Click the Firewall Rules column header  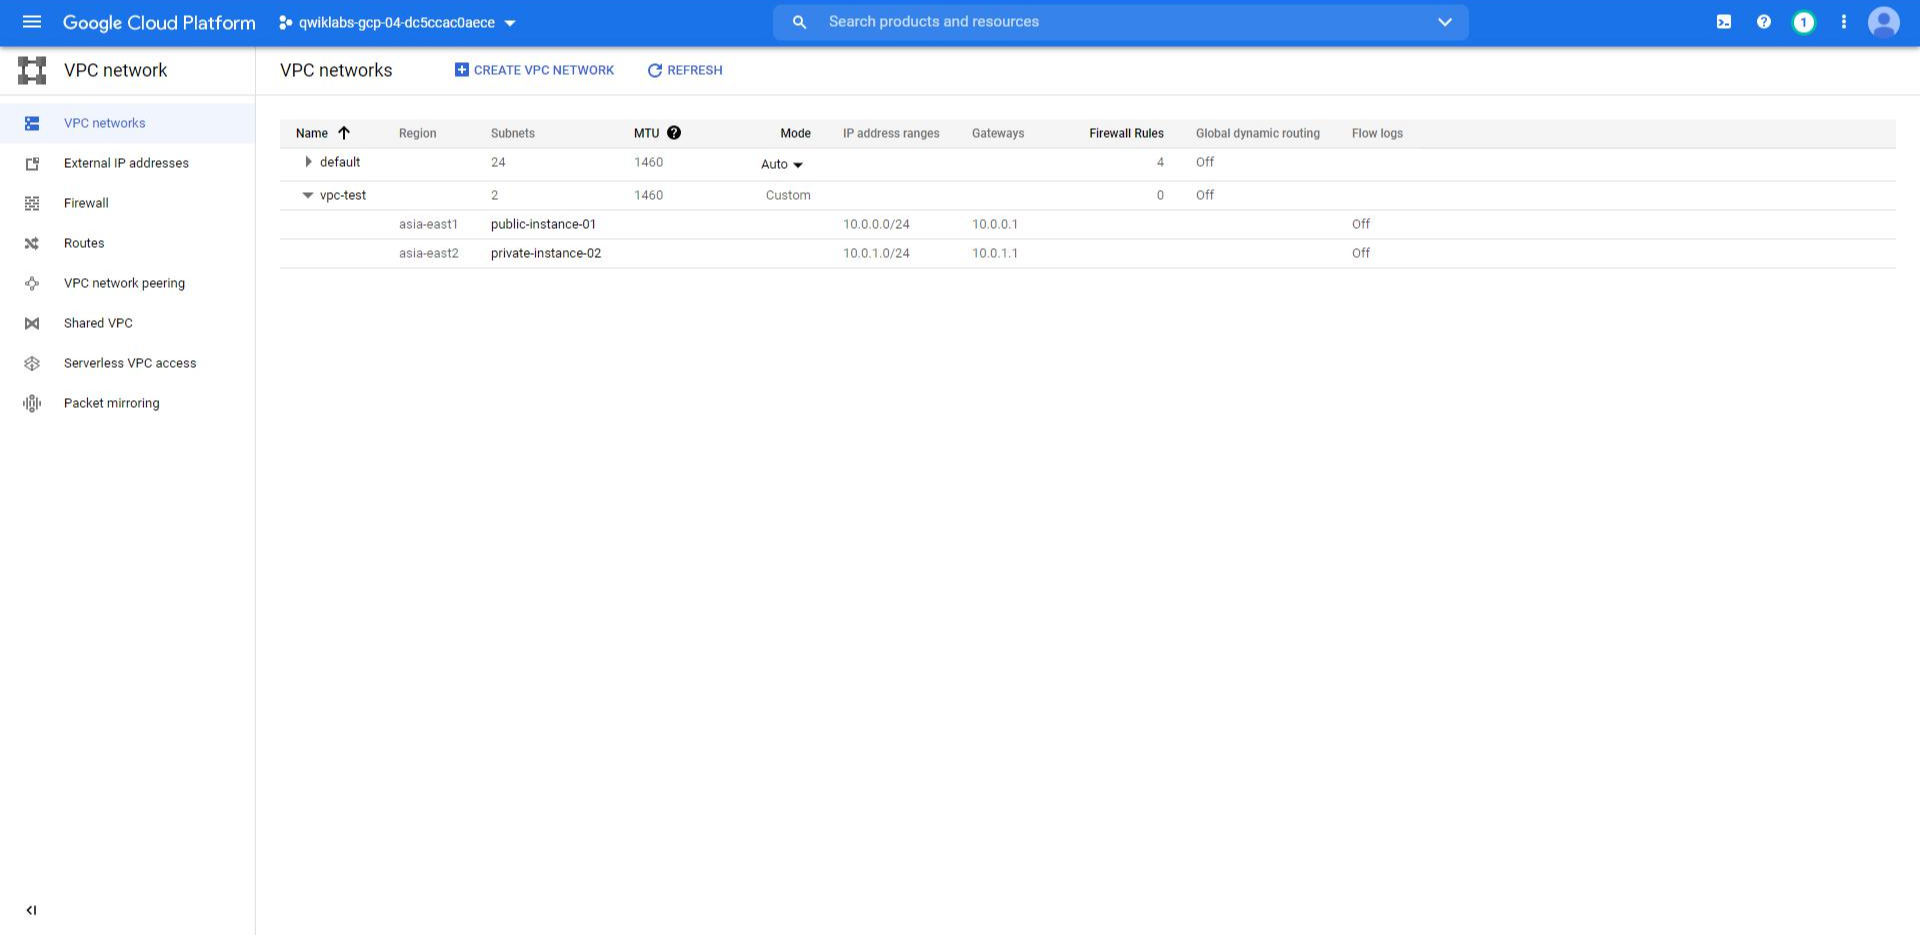click(1126, 133)
